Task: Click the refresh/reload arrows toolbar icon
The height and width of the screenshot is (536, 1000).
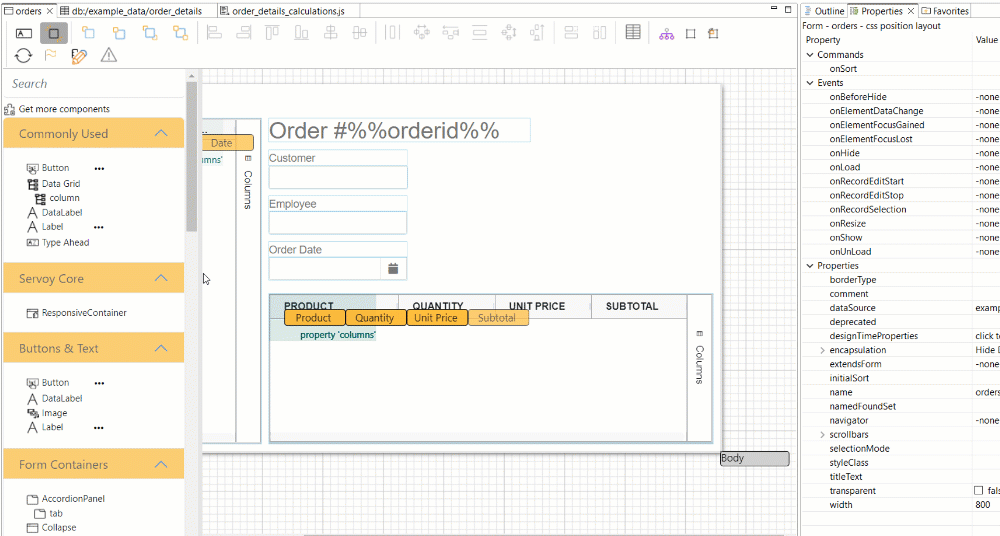Action: 23,56
